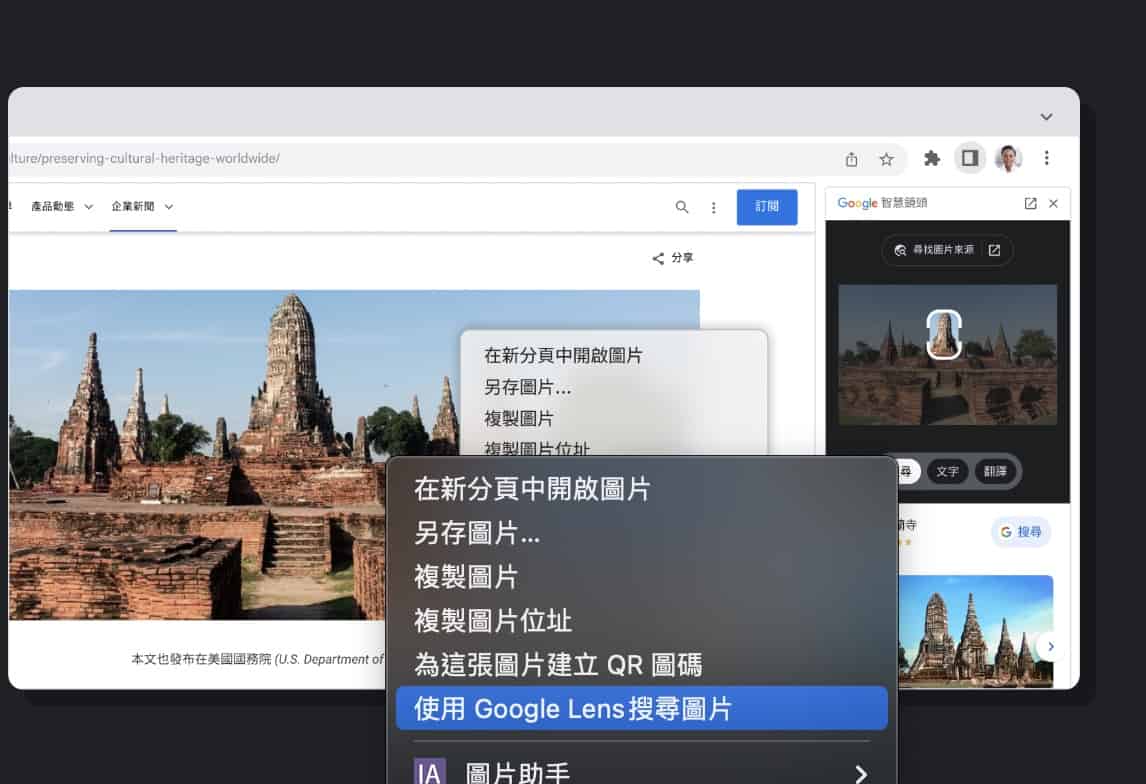
Task: Toggle the side panel icon
Action: click(x=970, y=158)
